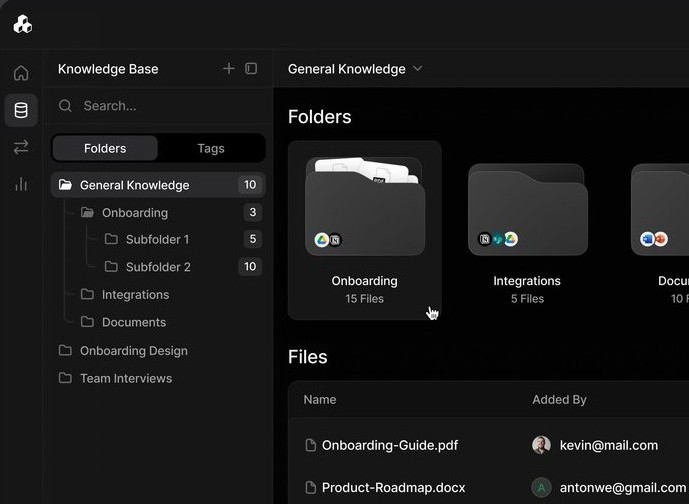Click the Knowledge Base sidebar title

pos(108,69)
